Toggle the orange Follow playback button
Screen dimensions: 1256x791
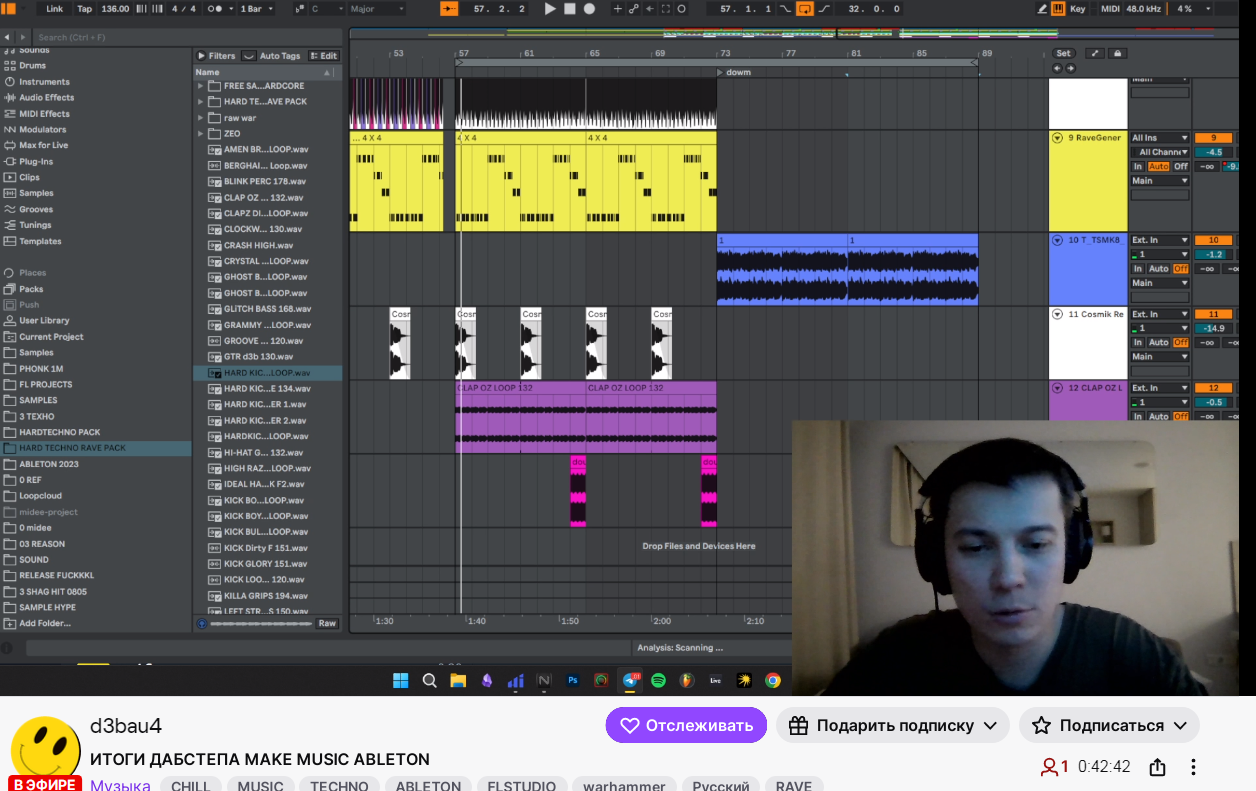click(449, 9)
